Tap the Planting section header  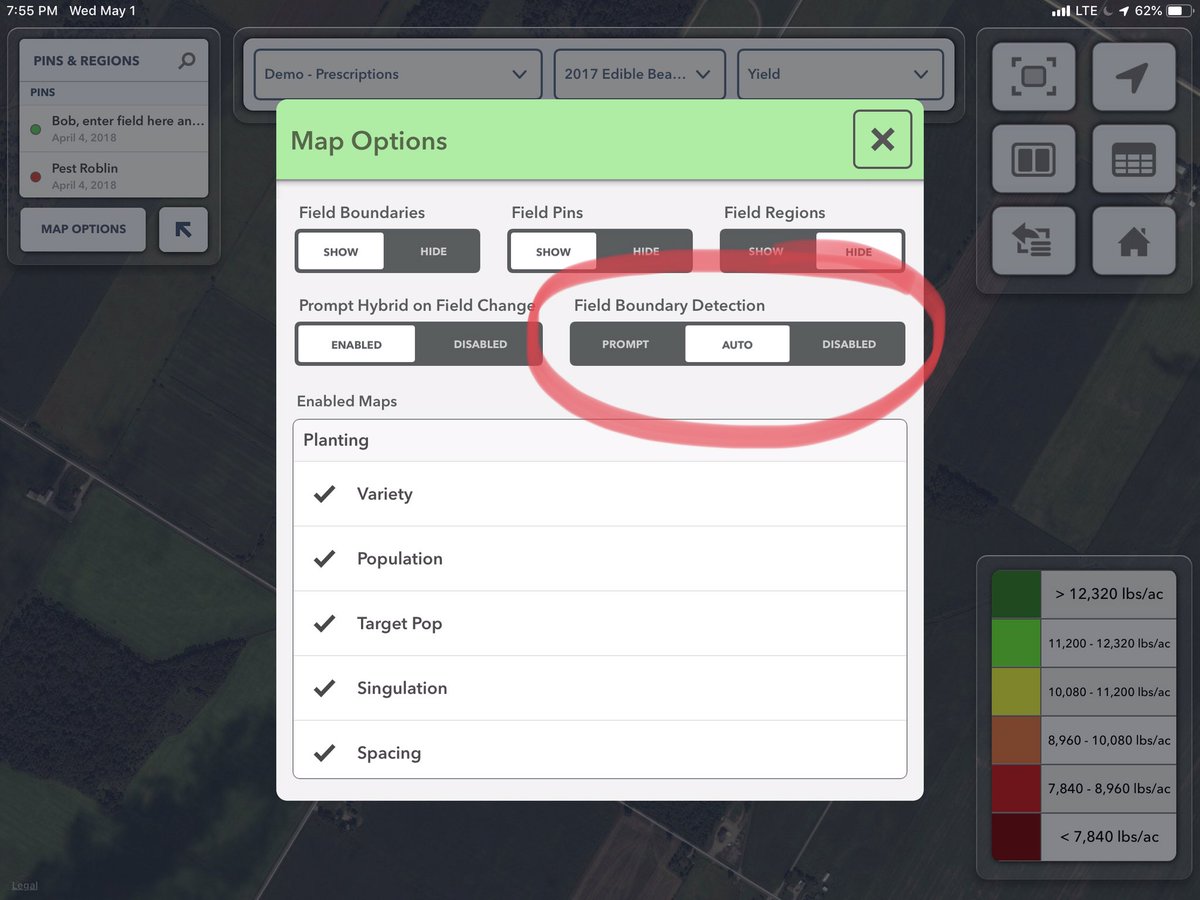[600, 440]
